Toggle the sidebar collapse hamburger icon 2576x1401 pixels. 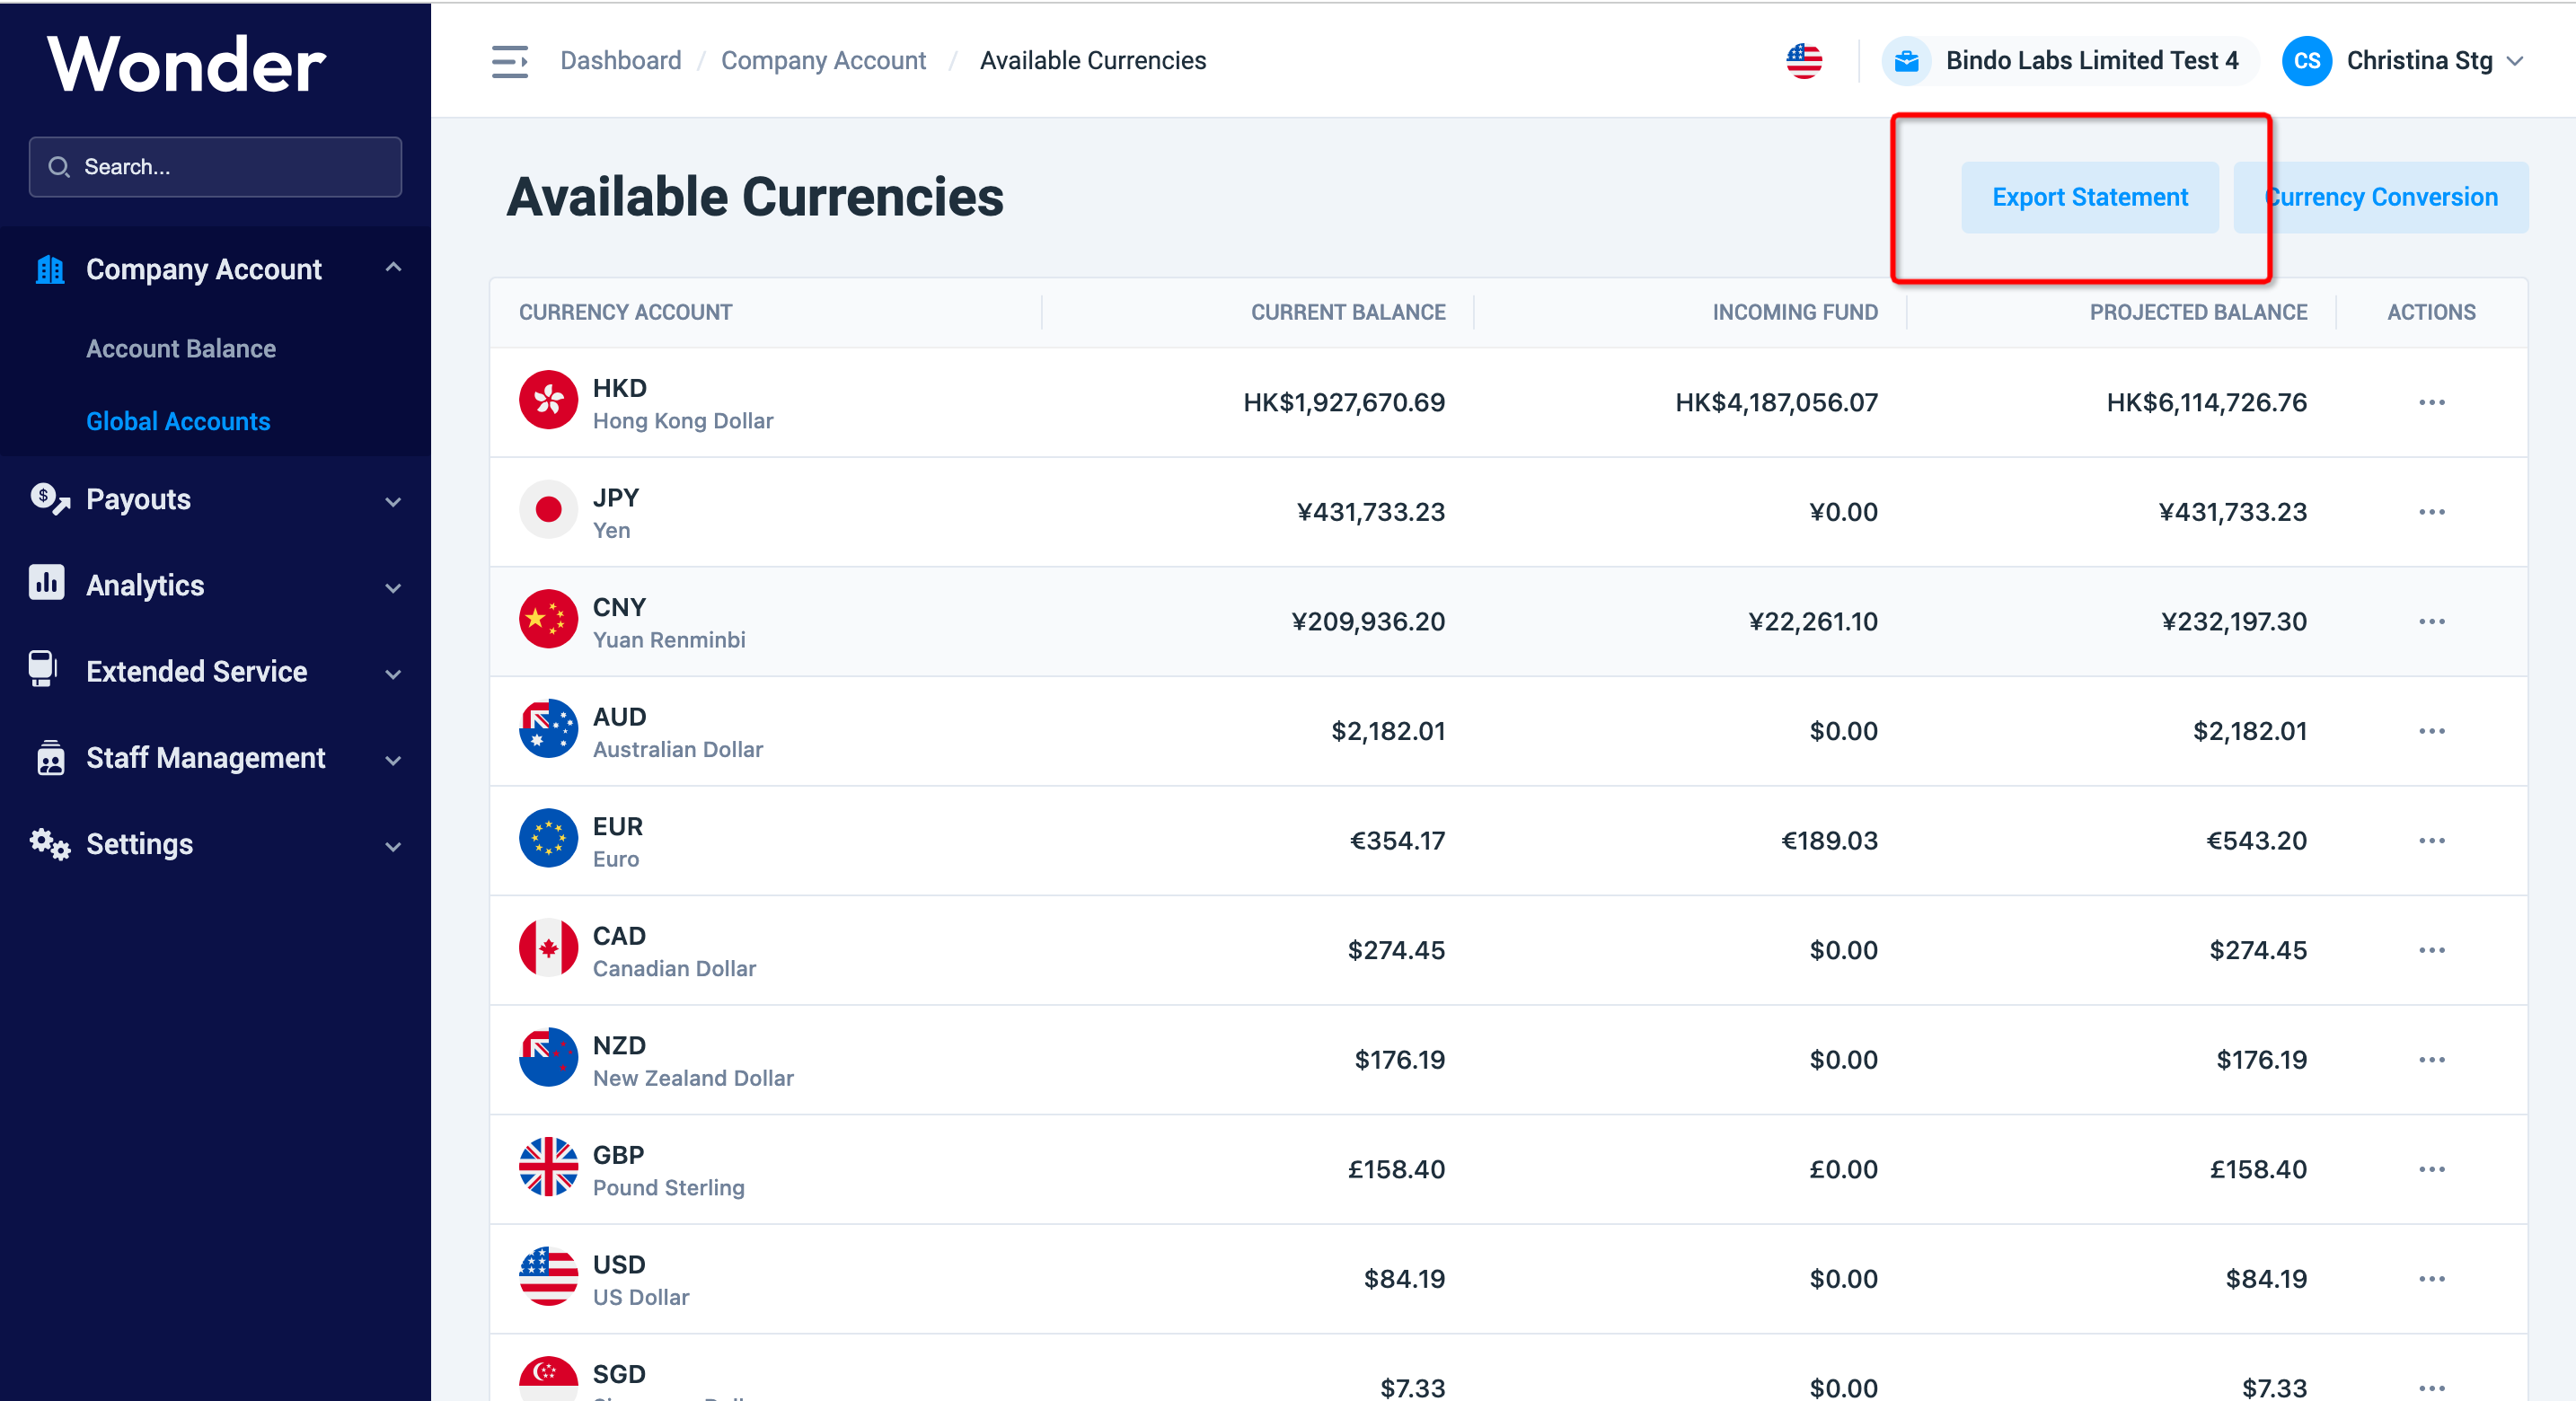click(x=510, y=61)
